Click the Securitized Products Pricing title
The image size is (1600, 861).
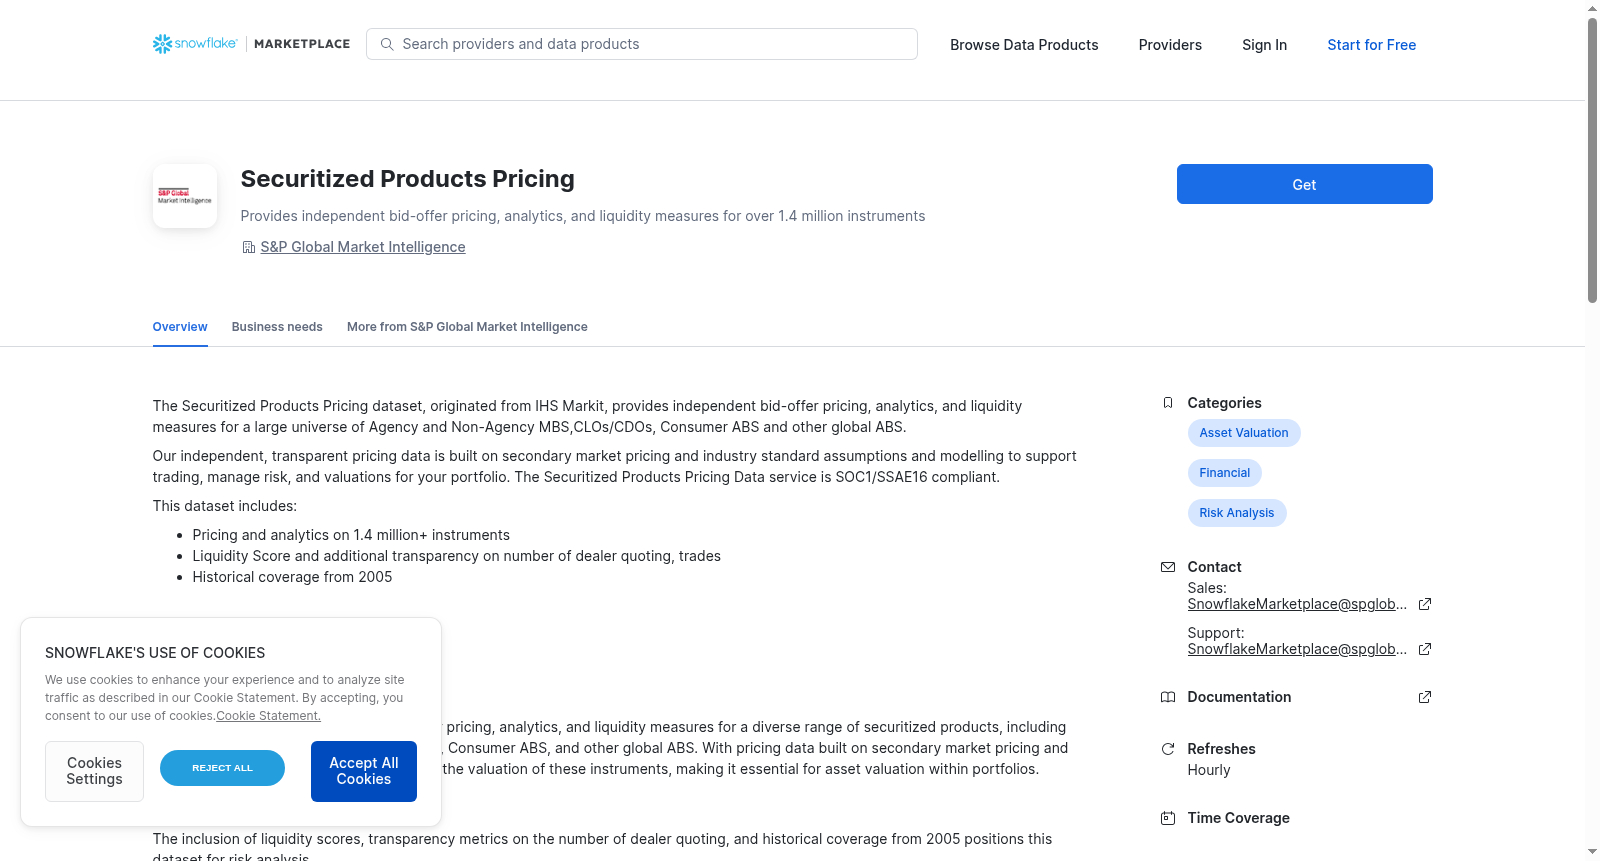(x=407, y=179)
